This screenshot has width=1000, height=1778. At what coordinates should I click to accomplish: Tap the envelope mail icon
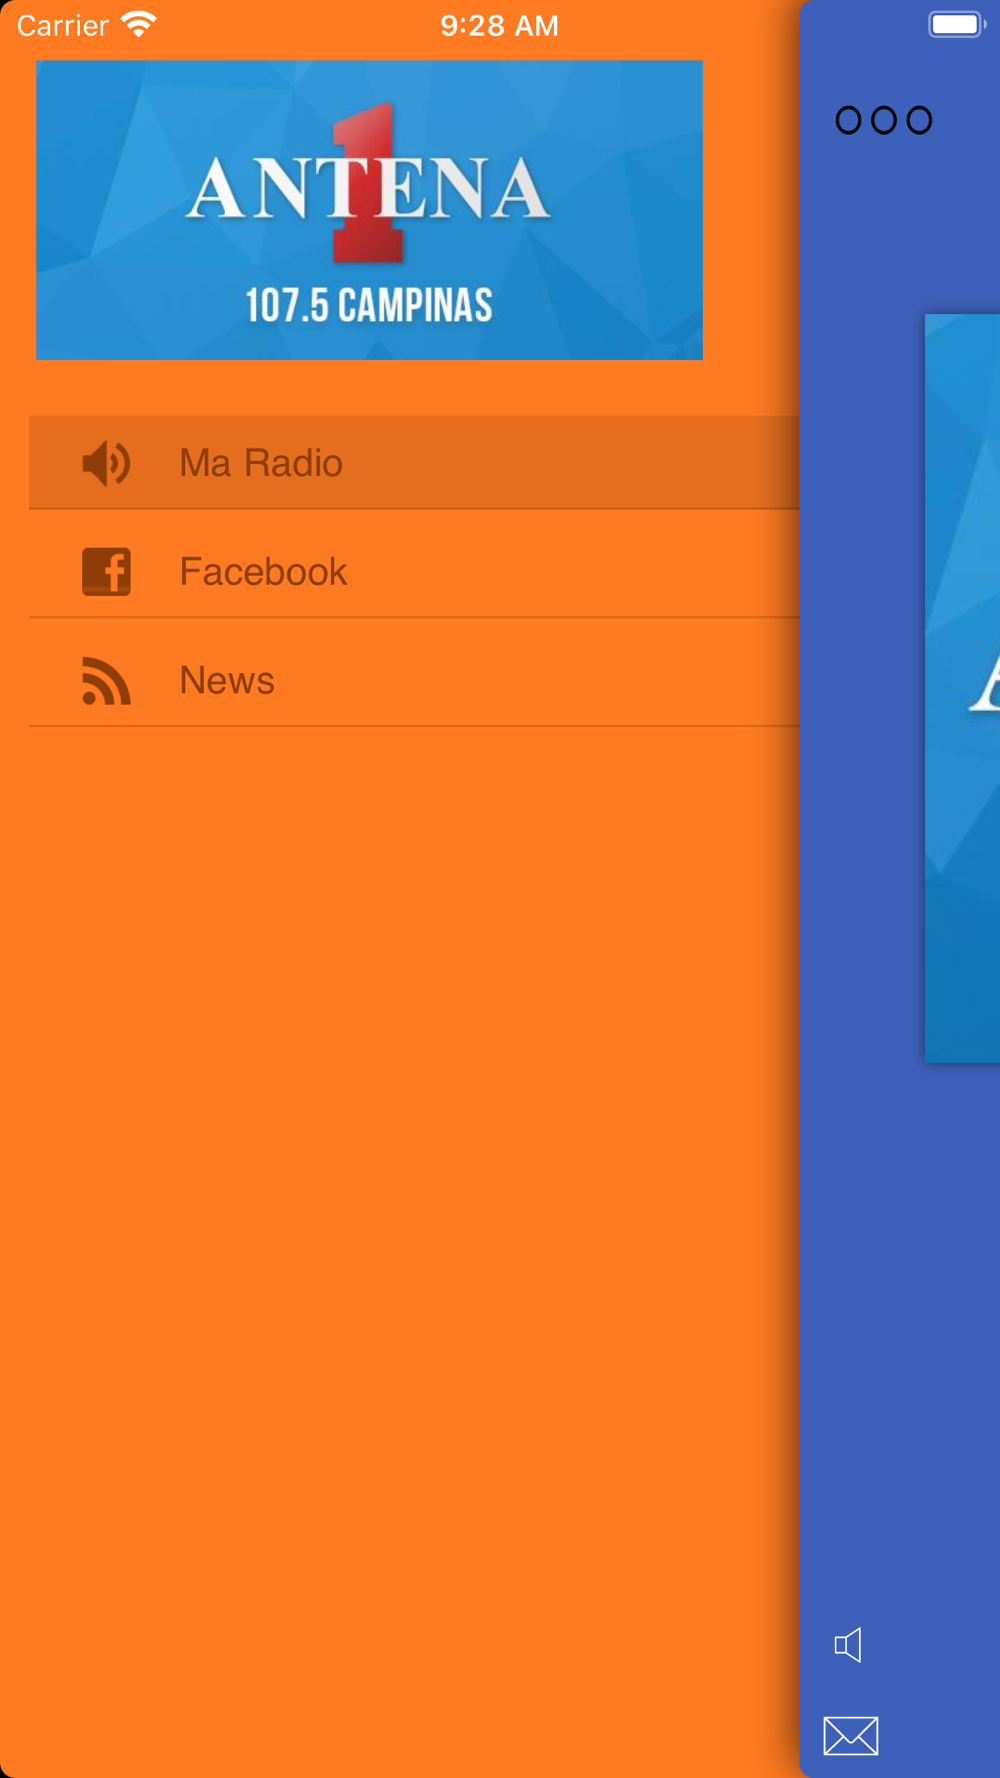851,1736
